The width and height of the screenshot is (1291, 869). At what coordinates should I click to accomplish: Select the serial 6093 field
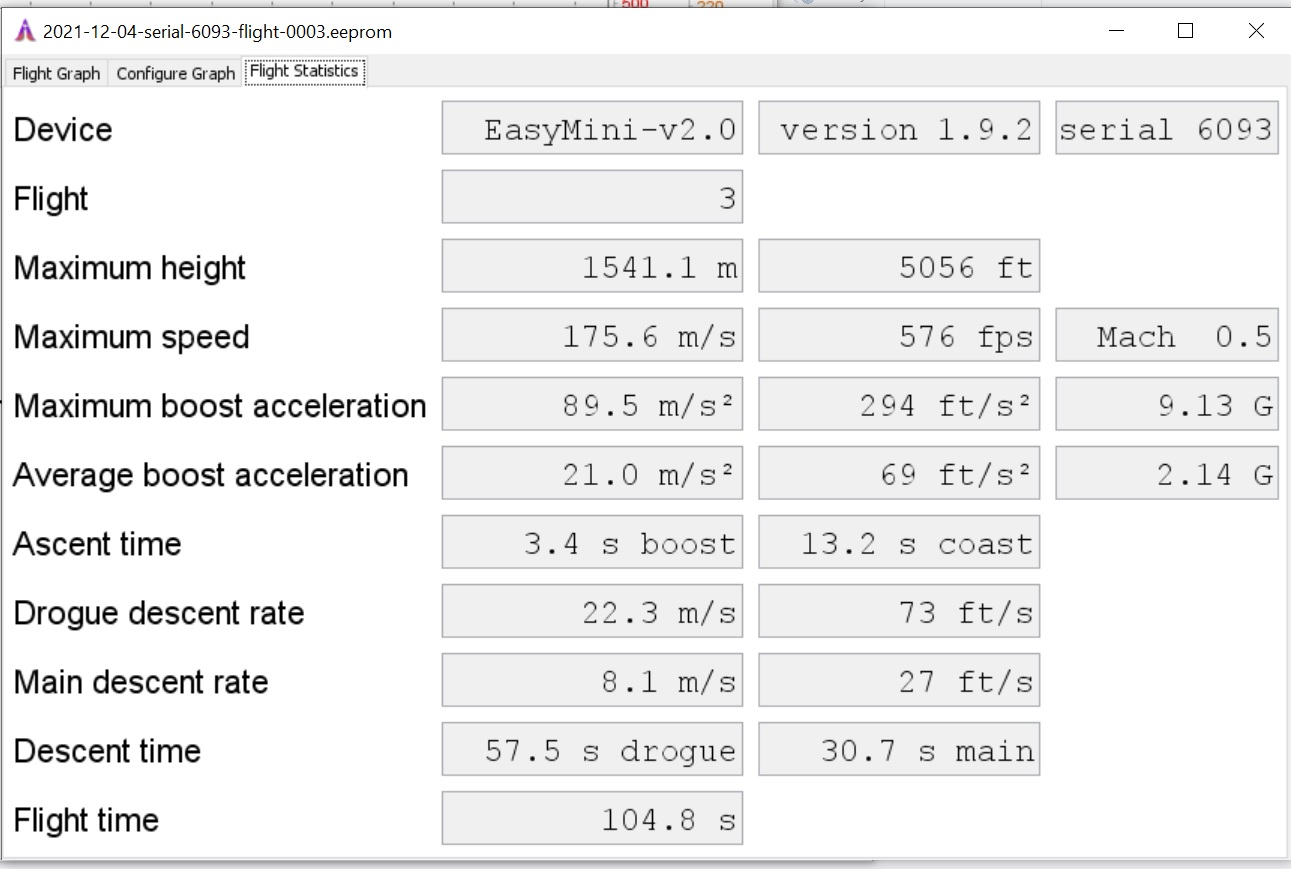(x=1166, y=129)
